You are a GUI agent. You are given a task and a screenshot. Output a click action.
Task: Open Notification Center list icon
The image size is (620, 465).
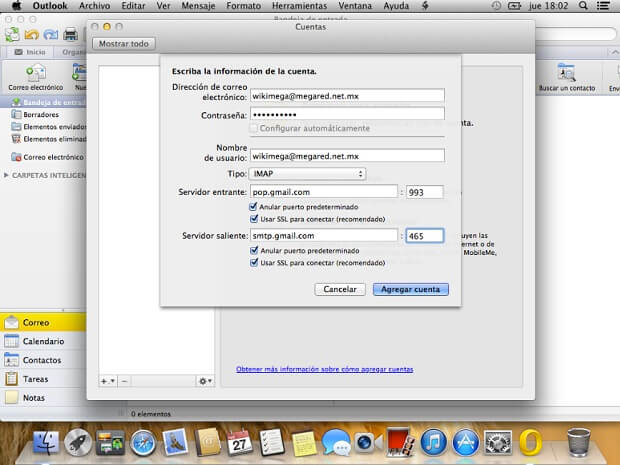pos(603,6)
